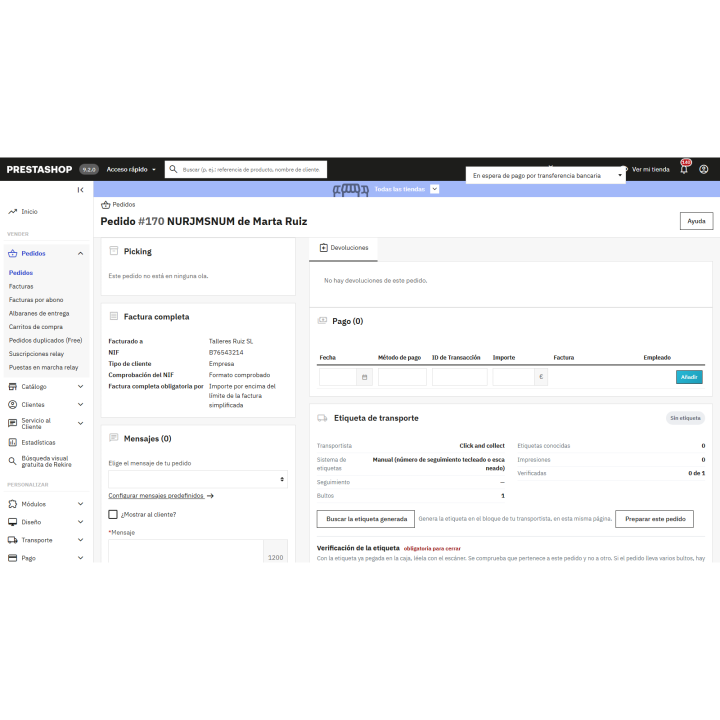Screen dimensions: 720x720
Task: Click Preparar este pedido button
Action: point(654,519)
